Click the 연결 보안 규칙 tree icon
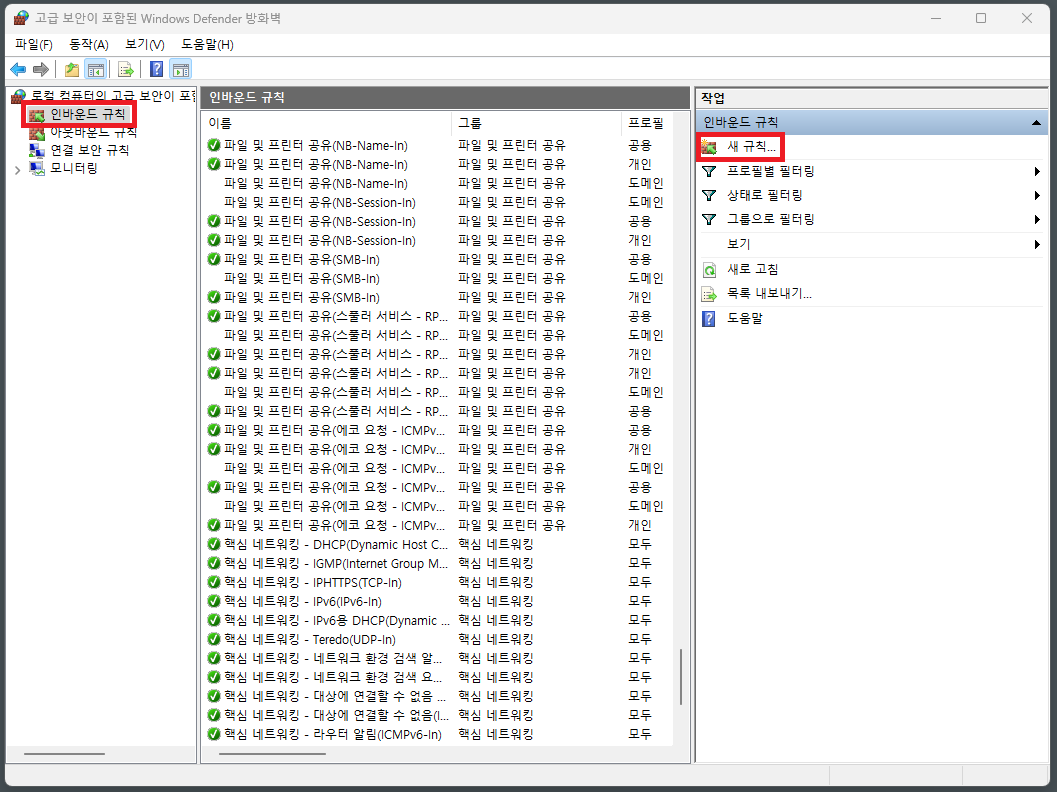 point(37,150)
